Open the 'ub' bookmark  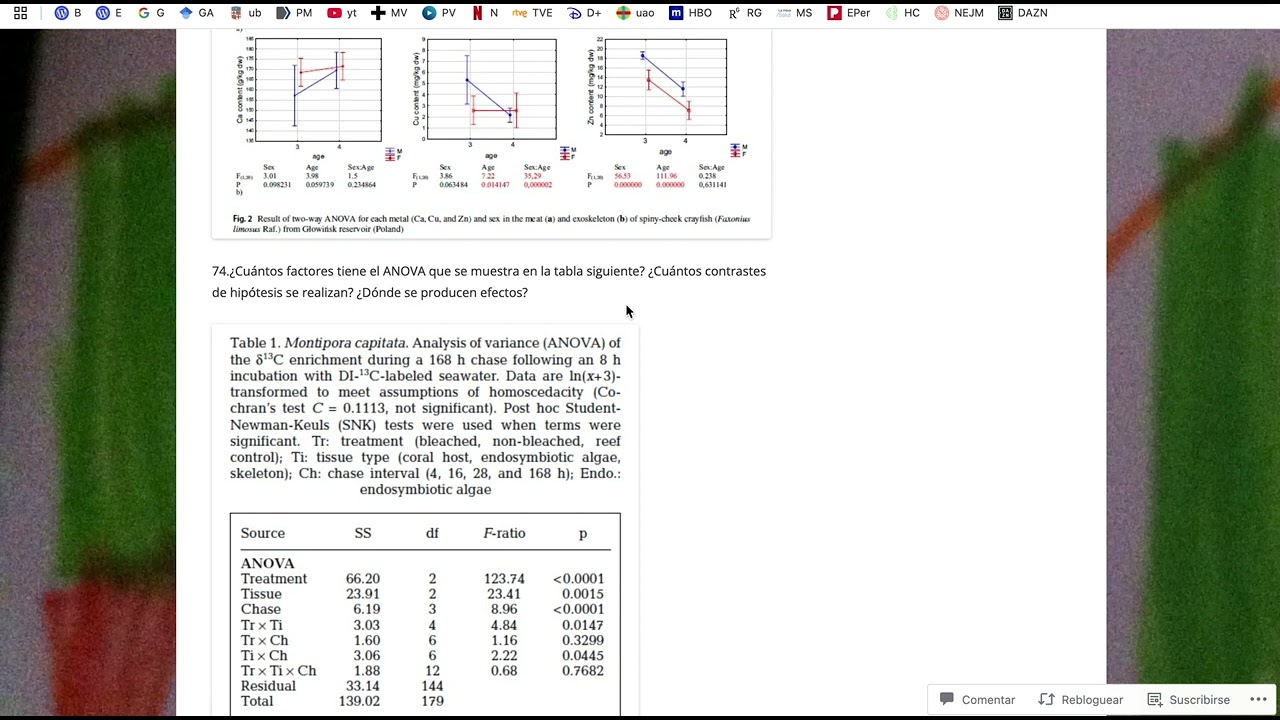point(246,13)
